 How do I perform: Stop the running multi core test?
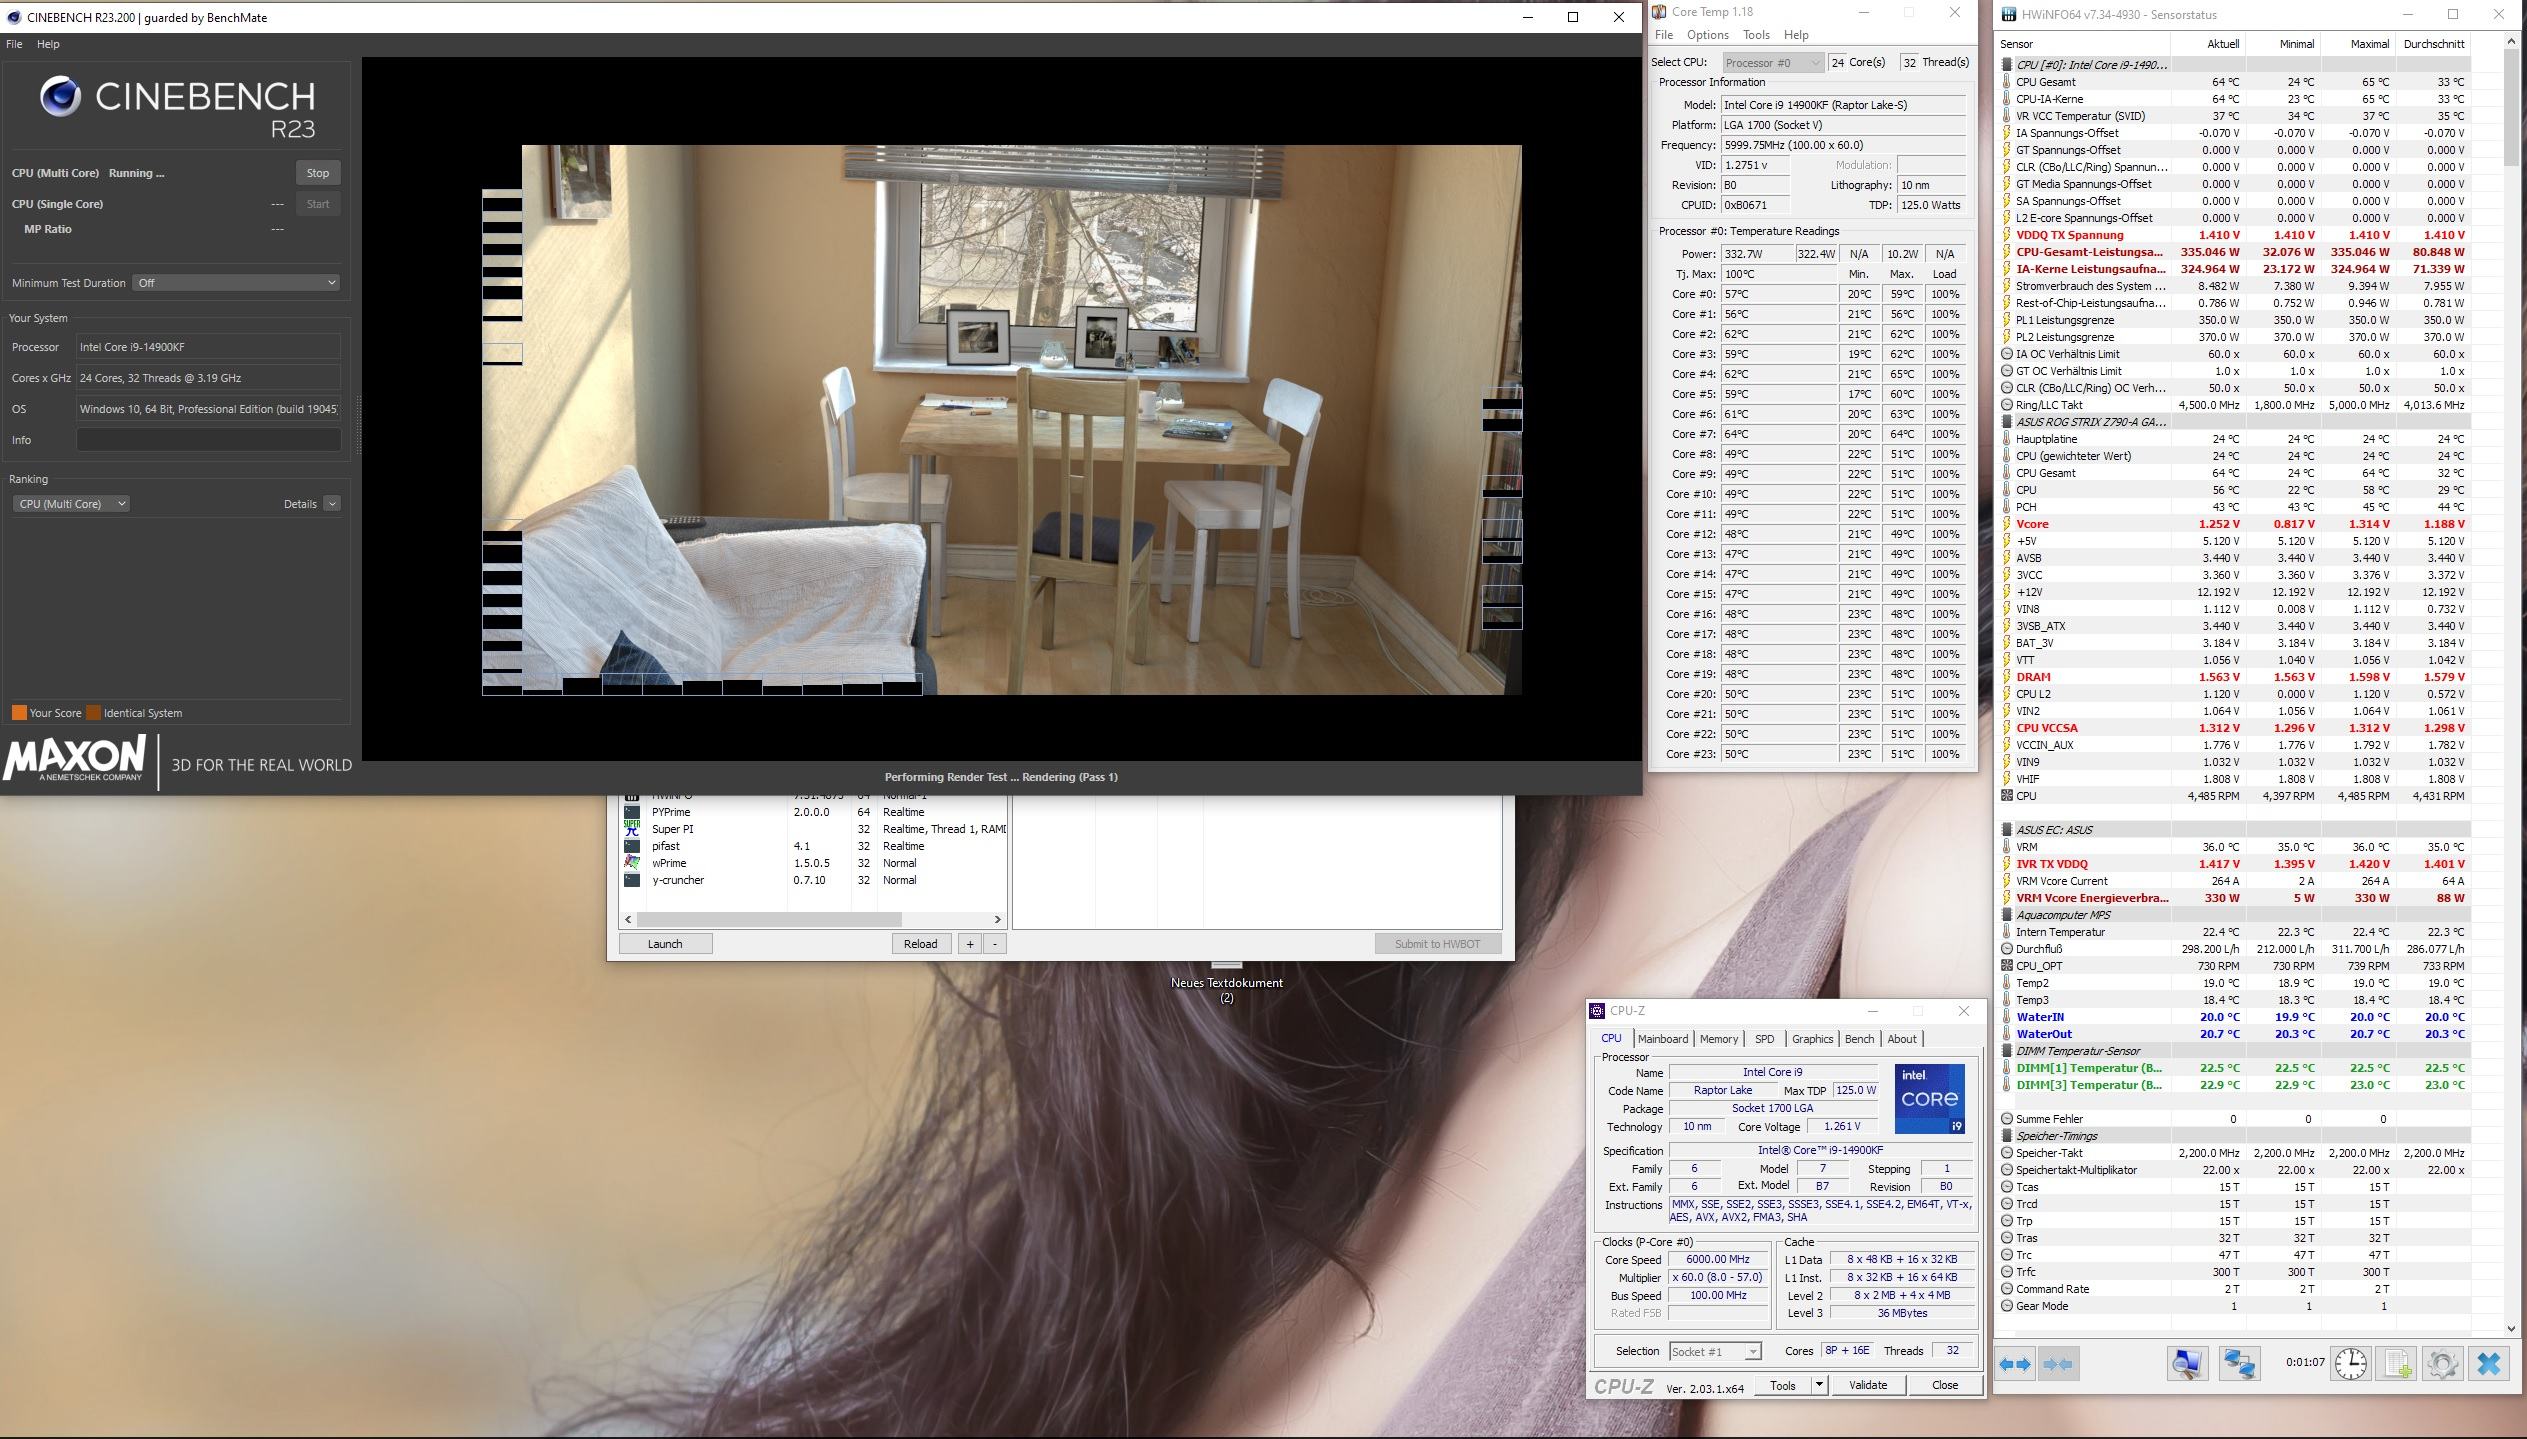[x=318, y=173]
